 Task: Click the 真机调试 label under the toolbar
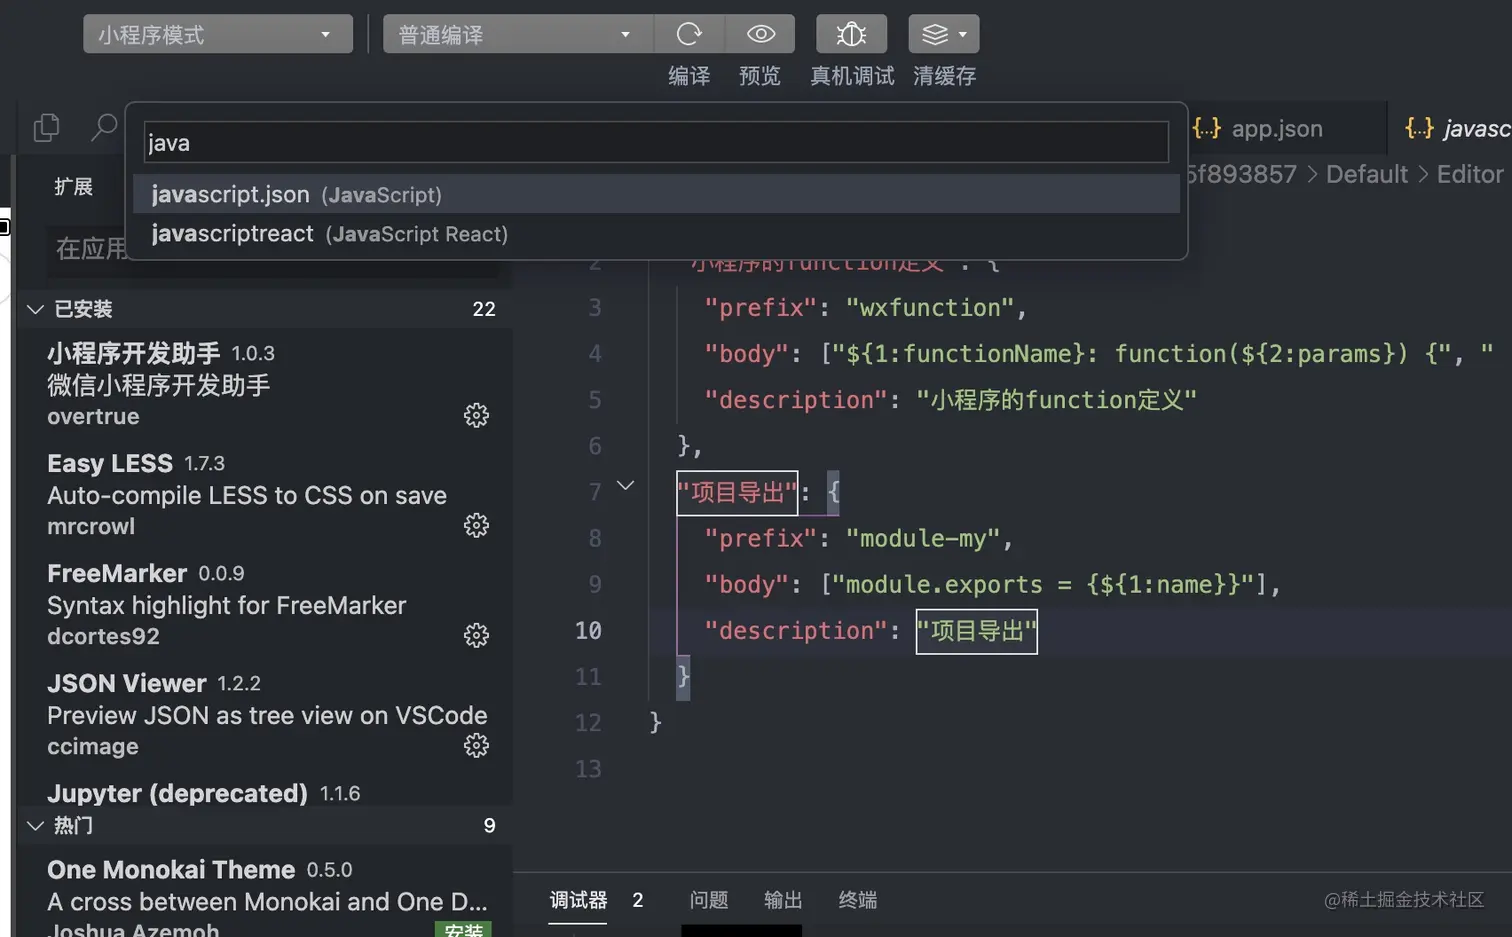pos(852,76)
